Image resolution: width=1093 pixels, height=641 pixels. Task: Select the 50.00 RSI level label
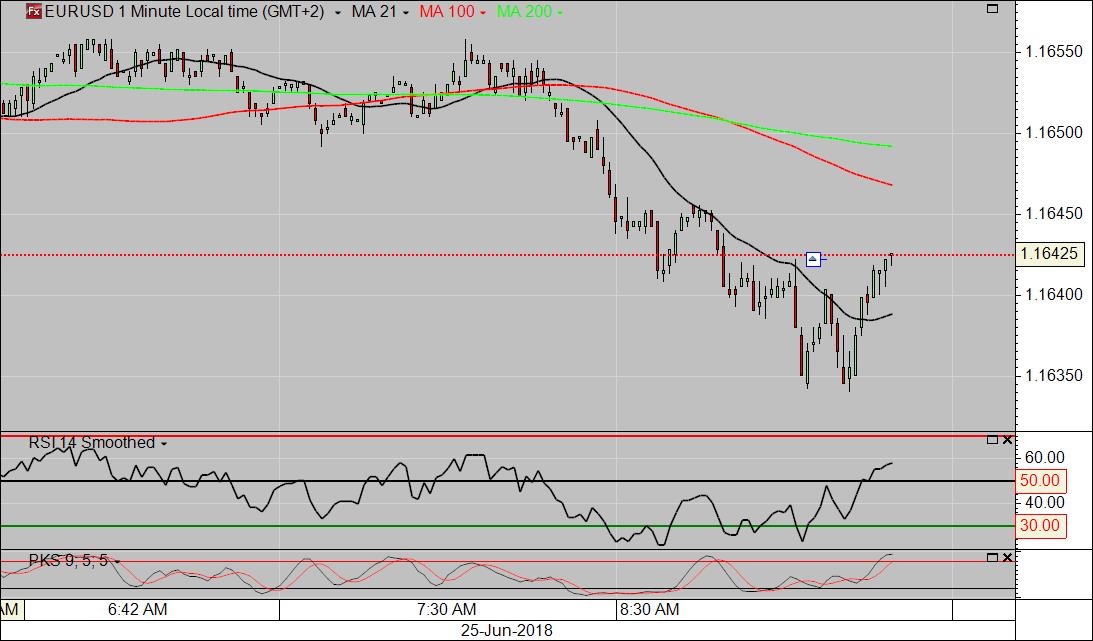[1039, 481]
